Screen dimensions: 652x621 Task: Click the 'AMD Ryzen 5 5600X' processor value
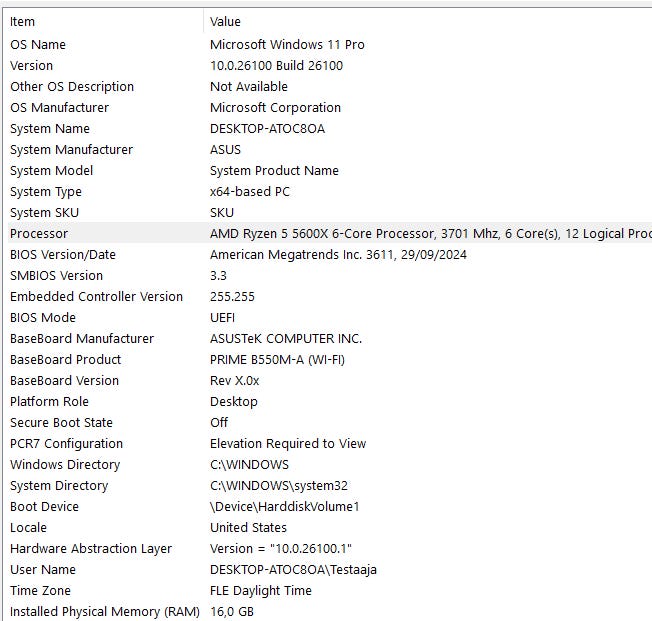coord(431,234)
